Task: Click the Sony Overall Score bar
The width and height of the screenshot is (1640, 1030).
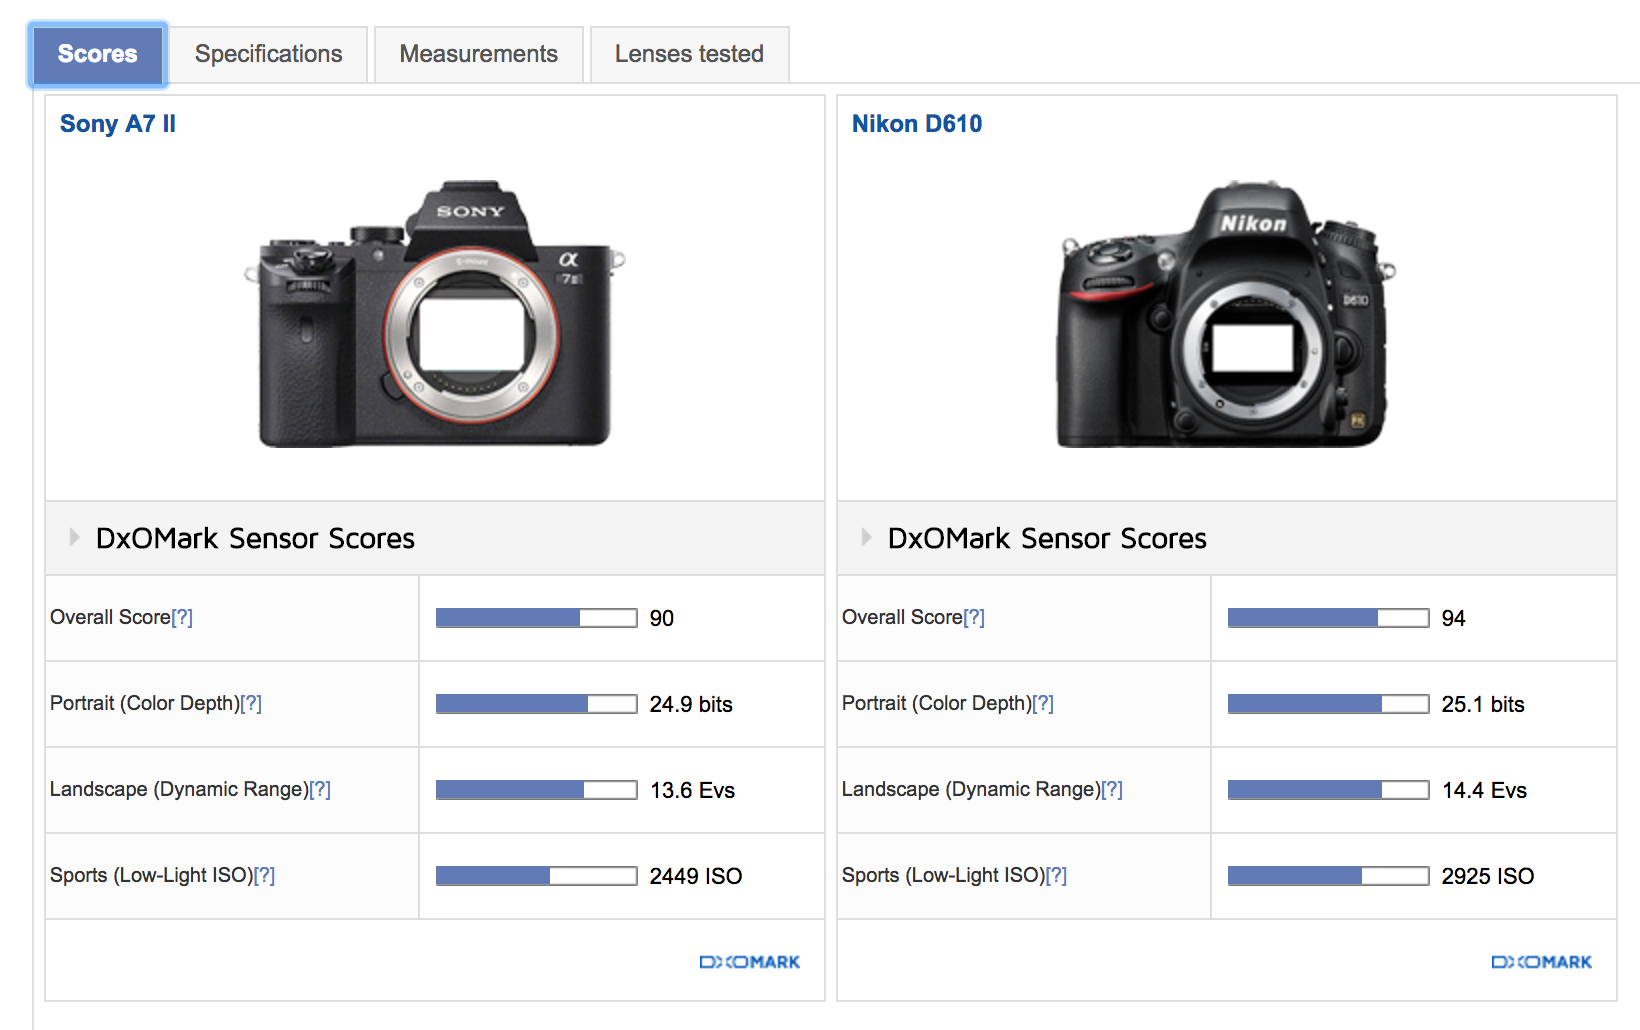Action: [x=536, y=618]
